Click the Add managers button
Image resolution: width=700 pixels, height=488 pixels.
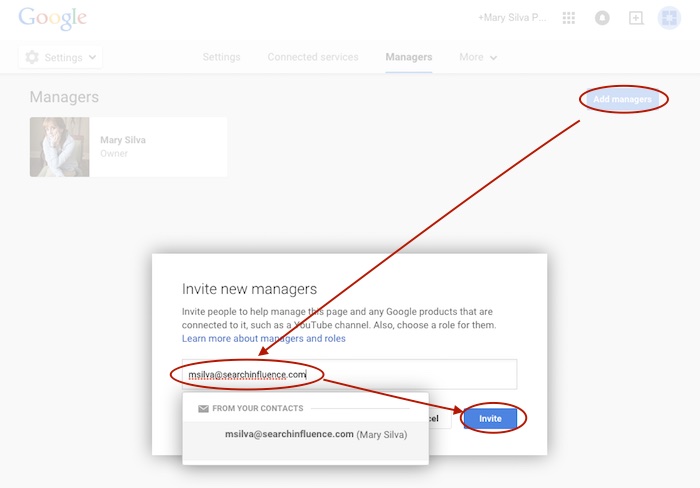coord(622,99)
